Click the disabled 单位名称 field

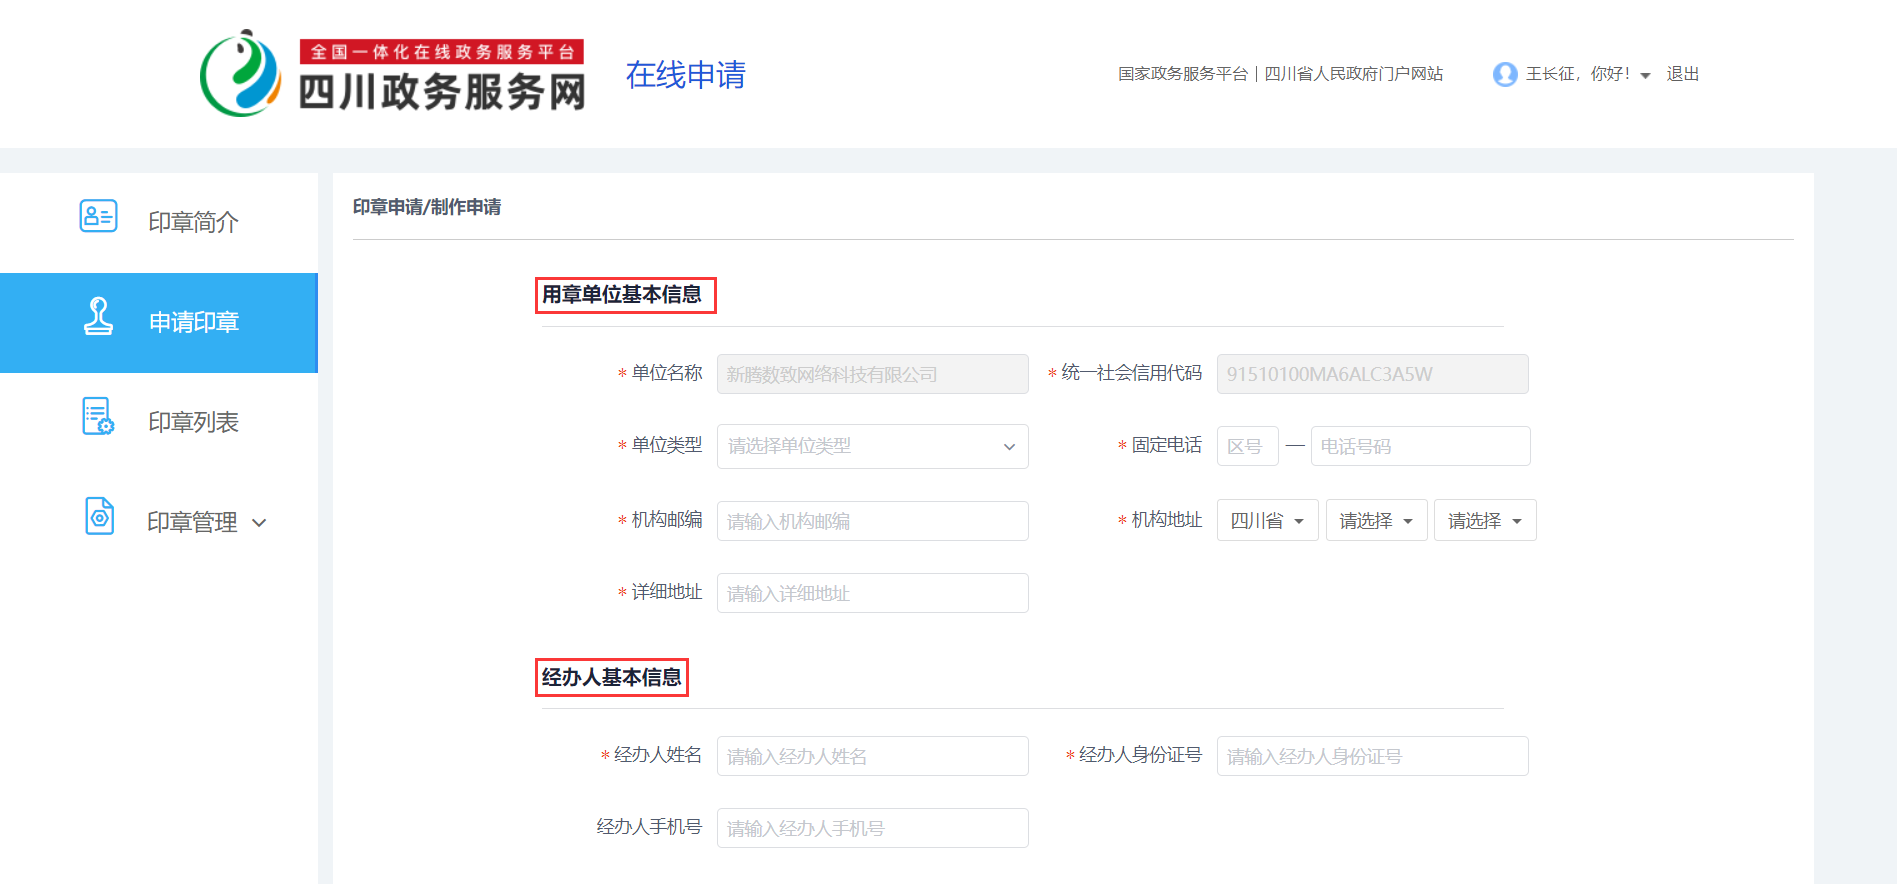pyautogui.click(x=872, y=374)
